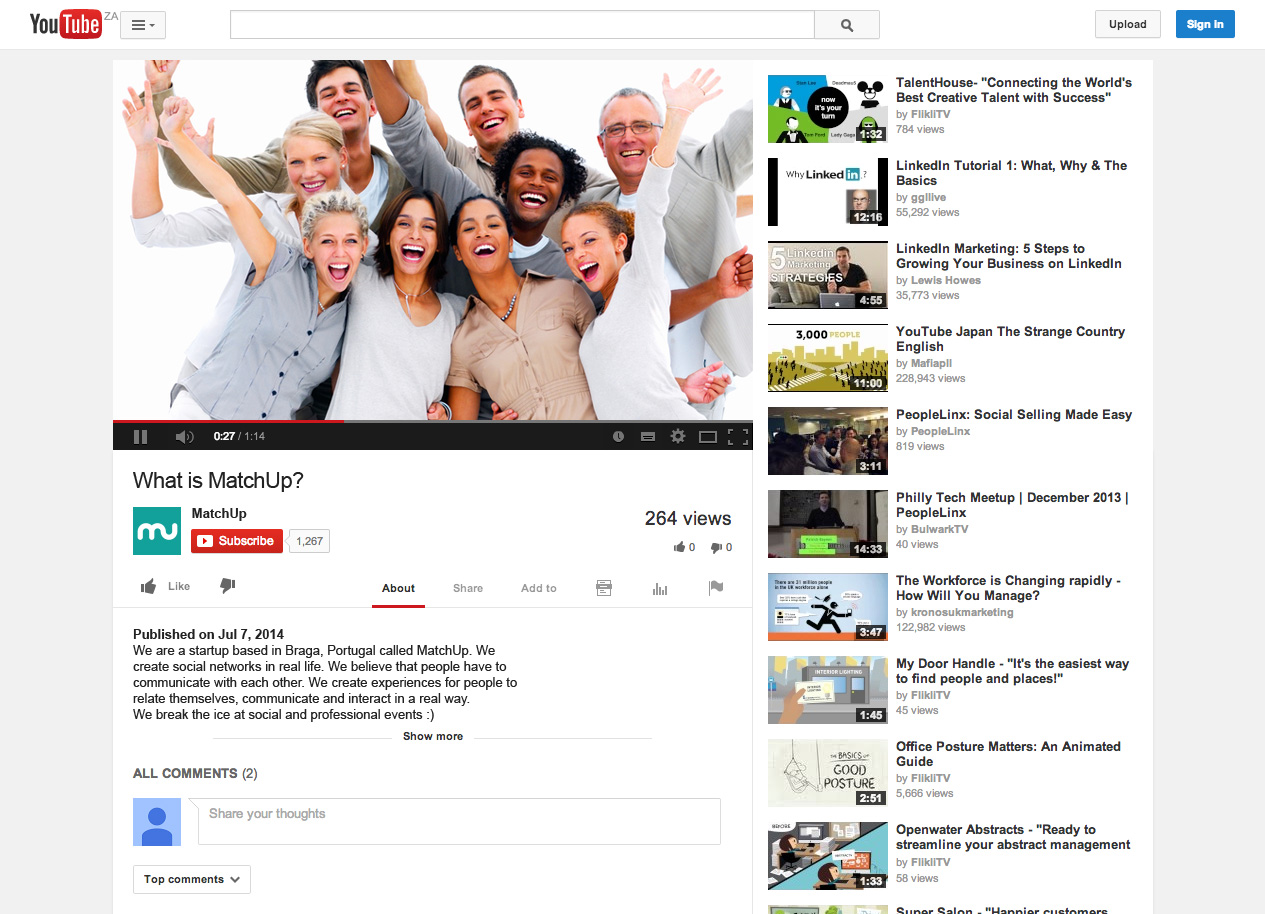Mute the video volume
The height and width of the screenshot is (914, 1265).
[184, 437]
